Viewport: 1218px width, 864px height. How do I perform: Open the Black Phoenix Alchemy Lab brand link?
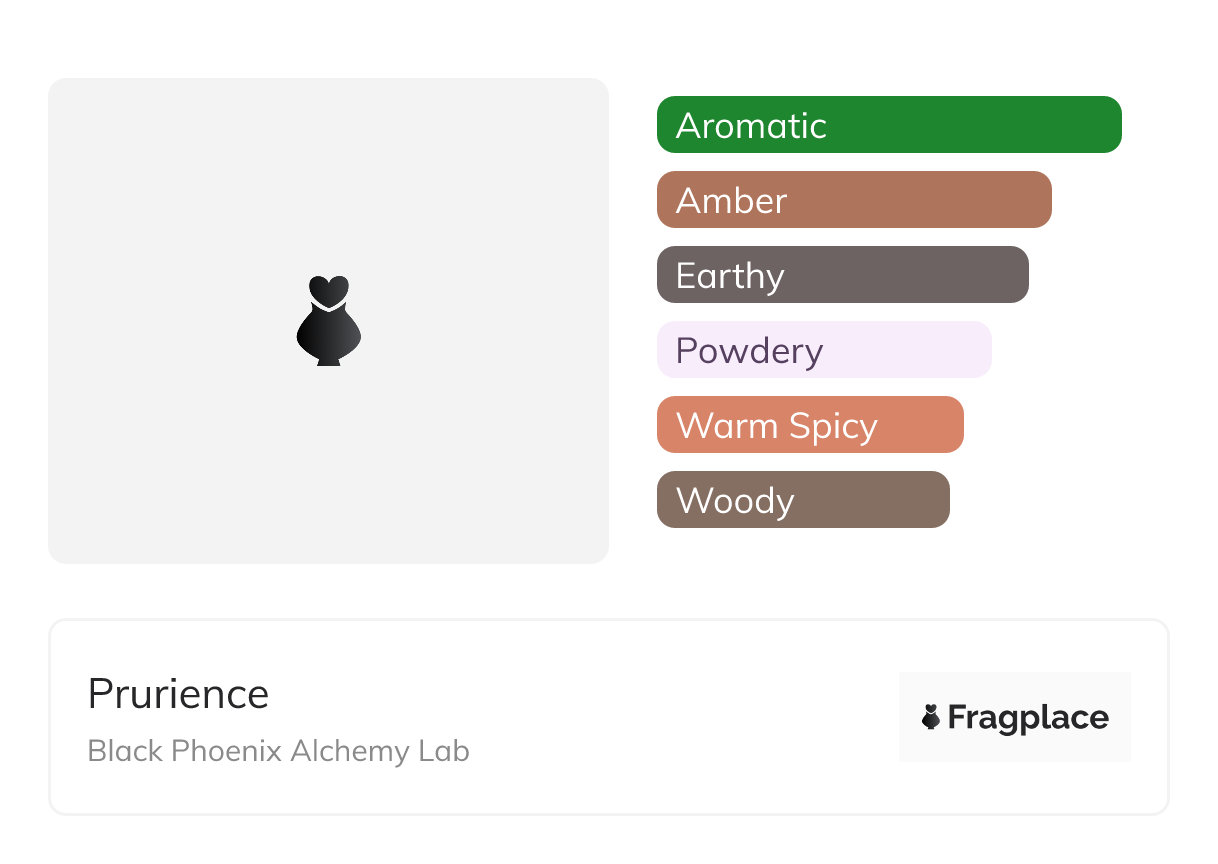[278, 751]
